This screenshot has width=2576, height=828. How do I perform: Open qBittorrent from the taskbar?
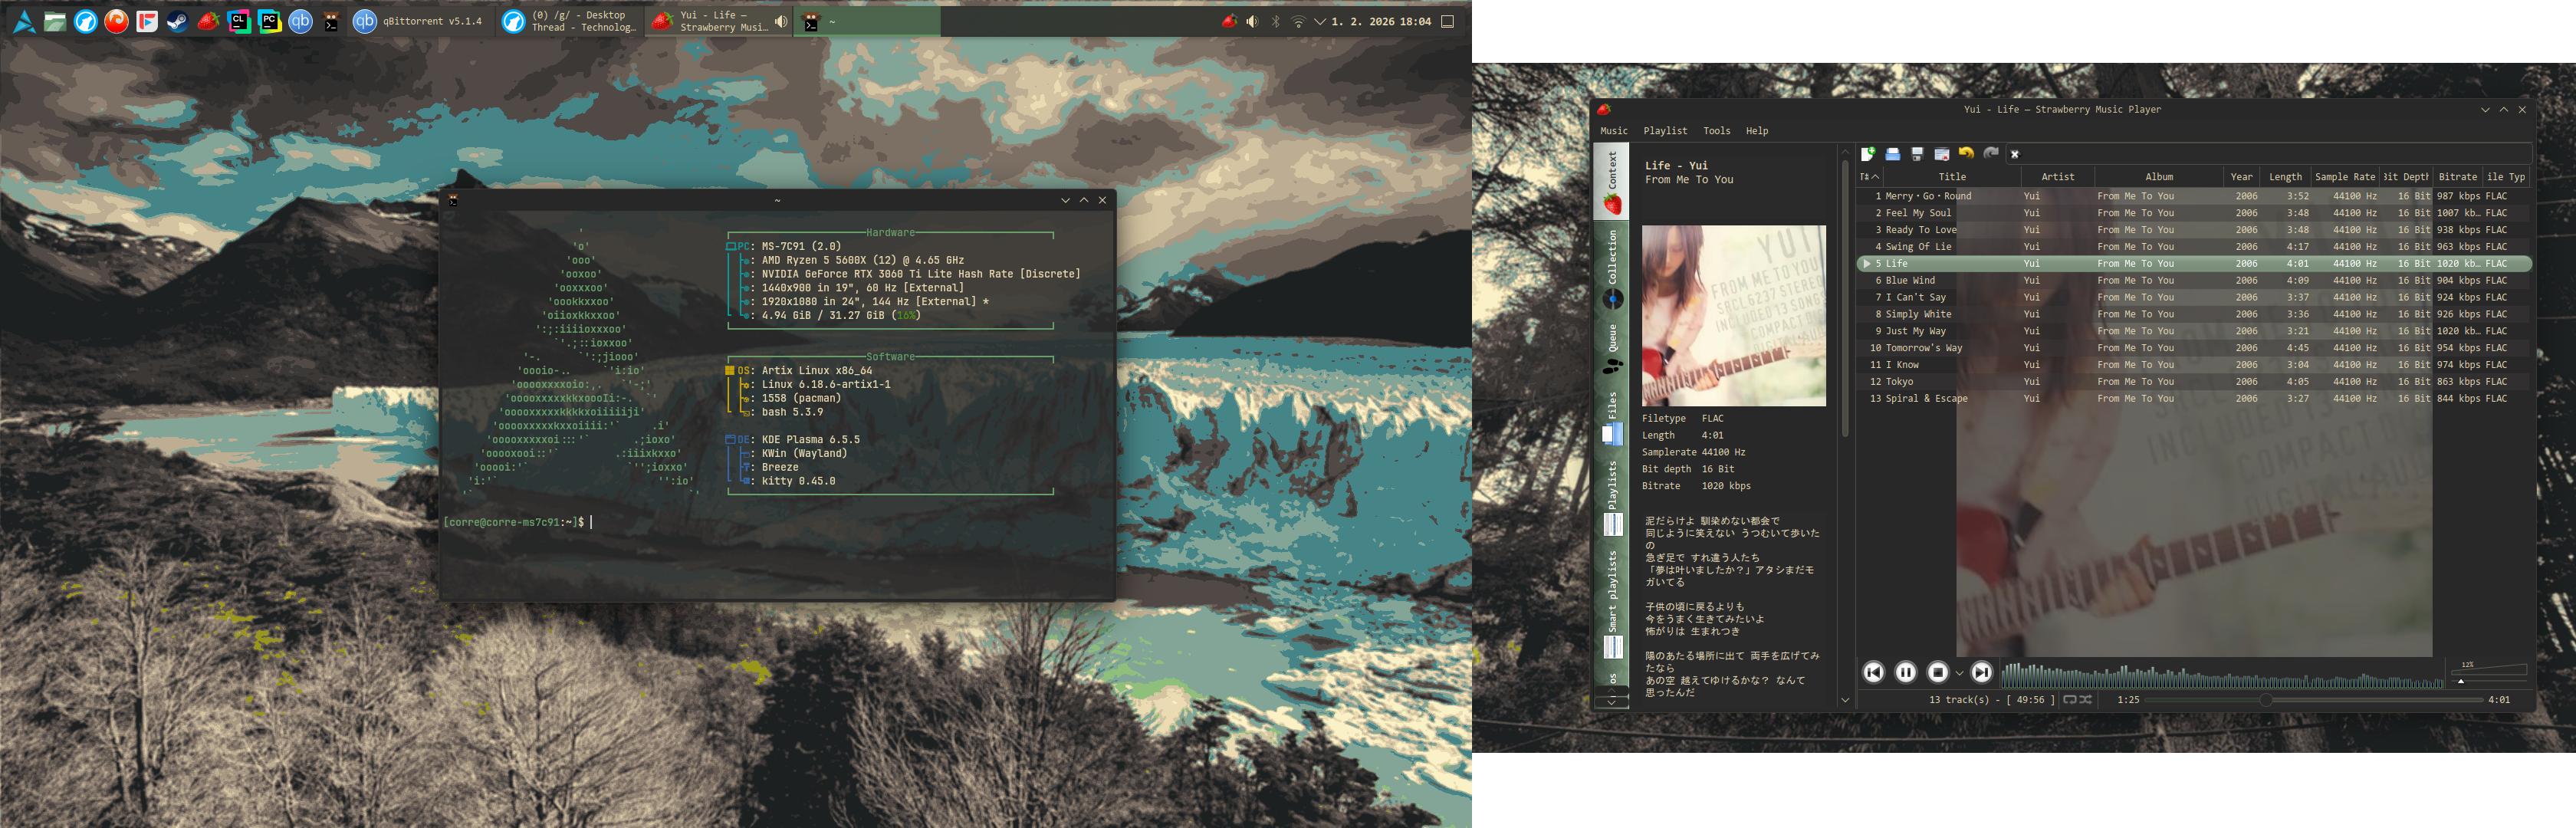[x=420, y=21]
